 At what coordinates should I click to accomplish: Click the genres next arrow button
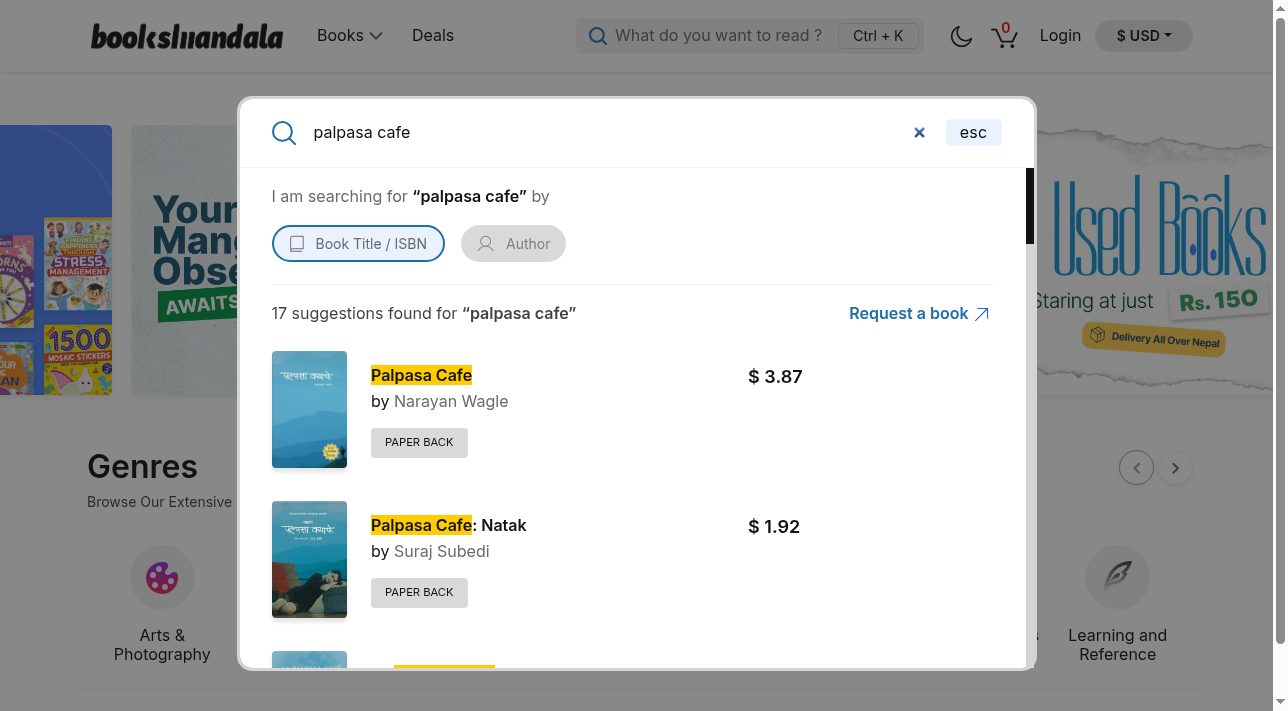pyautogui.click(x=1175, y=467)
